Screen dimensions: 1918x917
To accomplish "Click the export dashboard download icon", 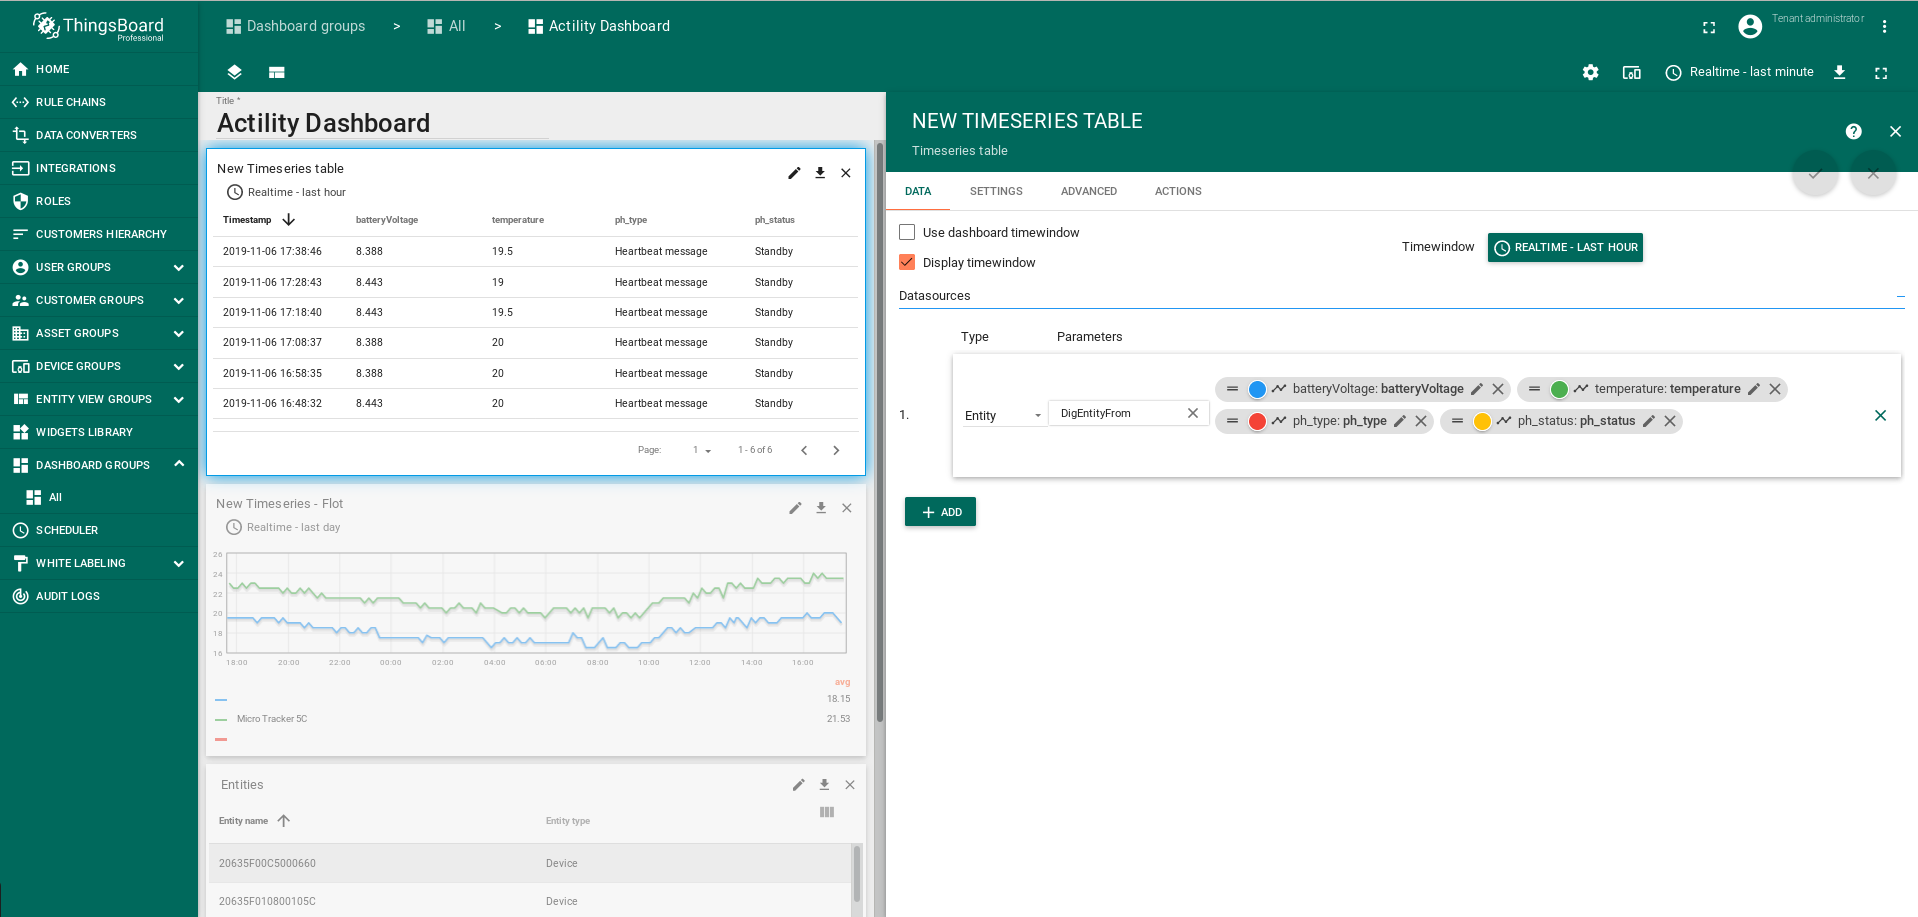I will (1839, 72).
